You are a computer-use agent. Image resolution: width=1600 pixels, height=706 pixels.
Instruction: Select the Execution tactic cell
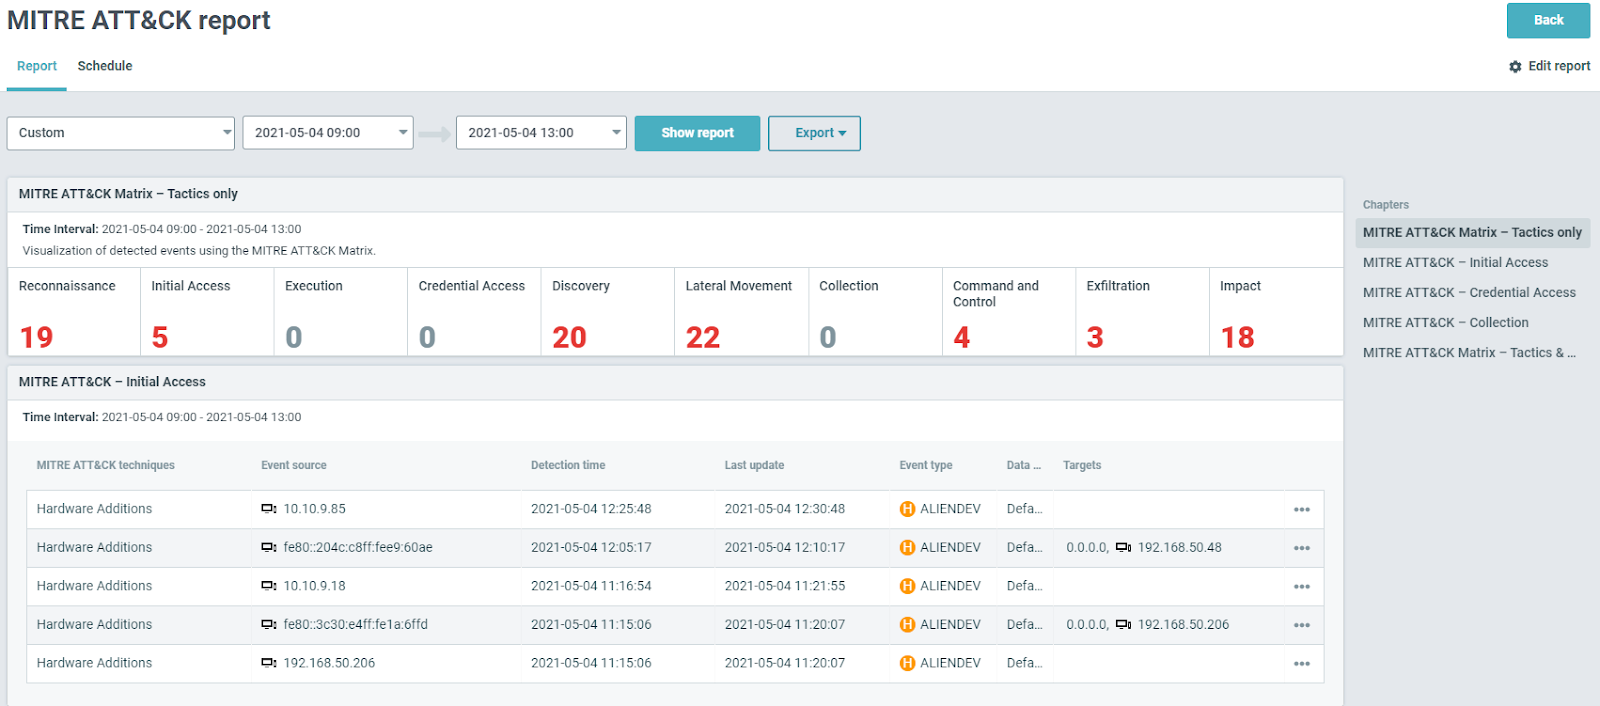341,311
